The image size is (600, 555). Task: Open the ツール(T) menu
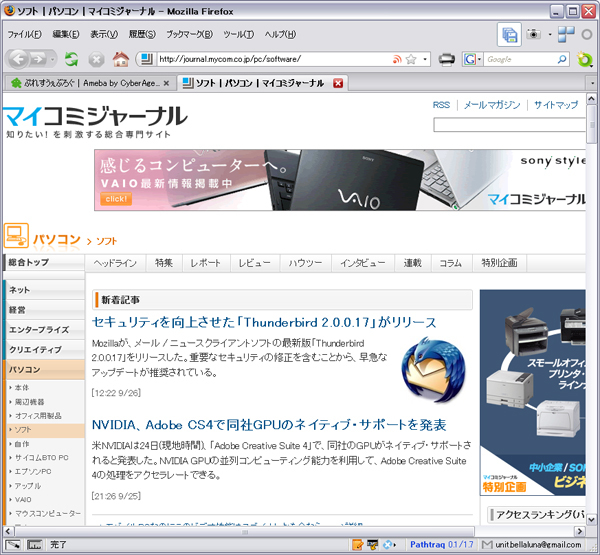click(239, 34)
